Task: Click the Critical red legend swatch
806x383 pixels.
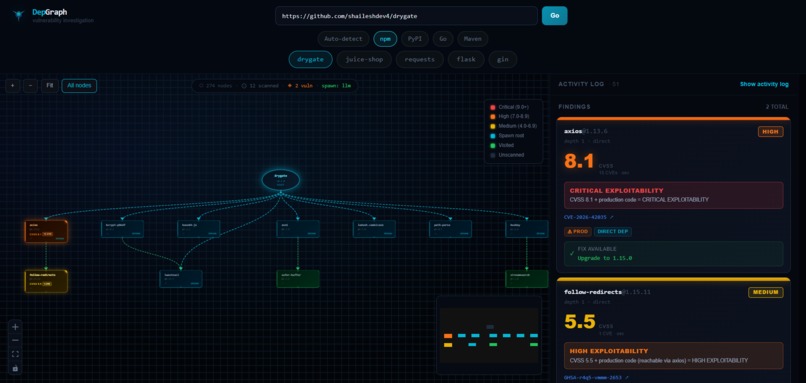Action: click(493, 107)
